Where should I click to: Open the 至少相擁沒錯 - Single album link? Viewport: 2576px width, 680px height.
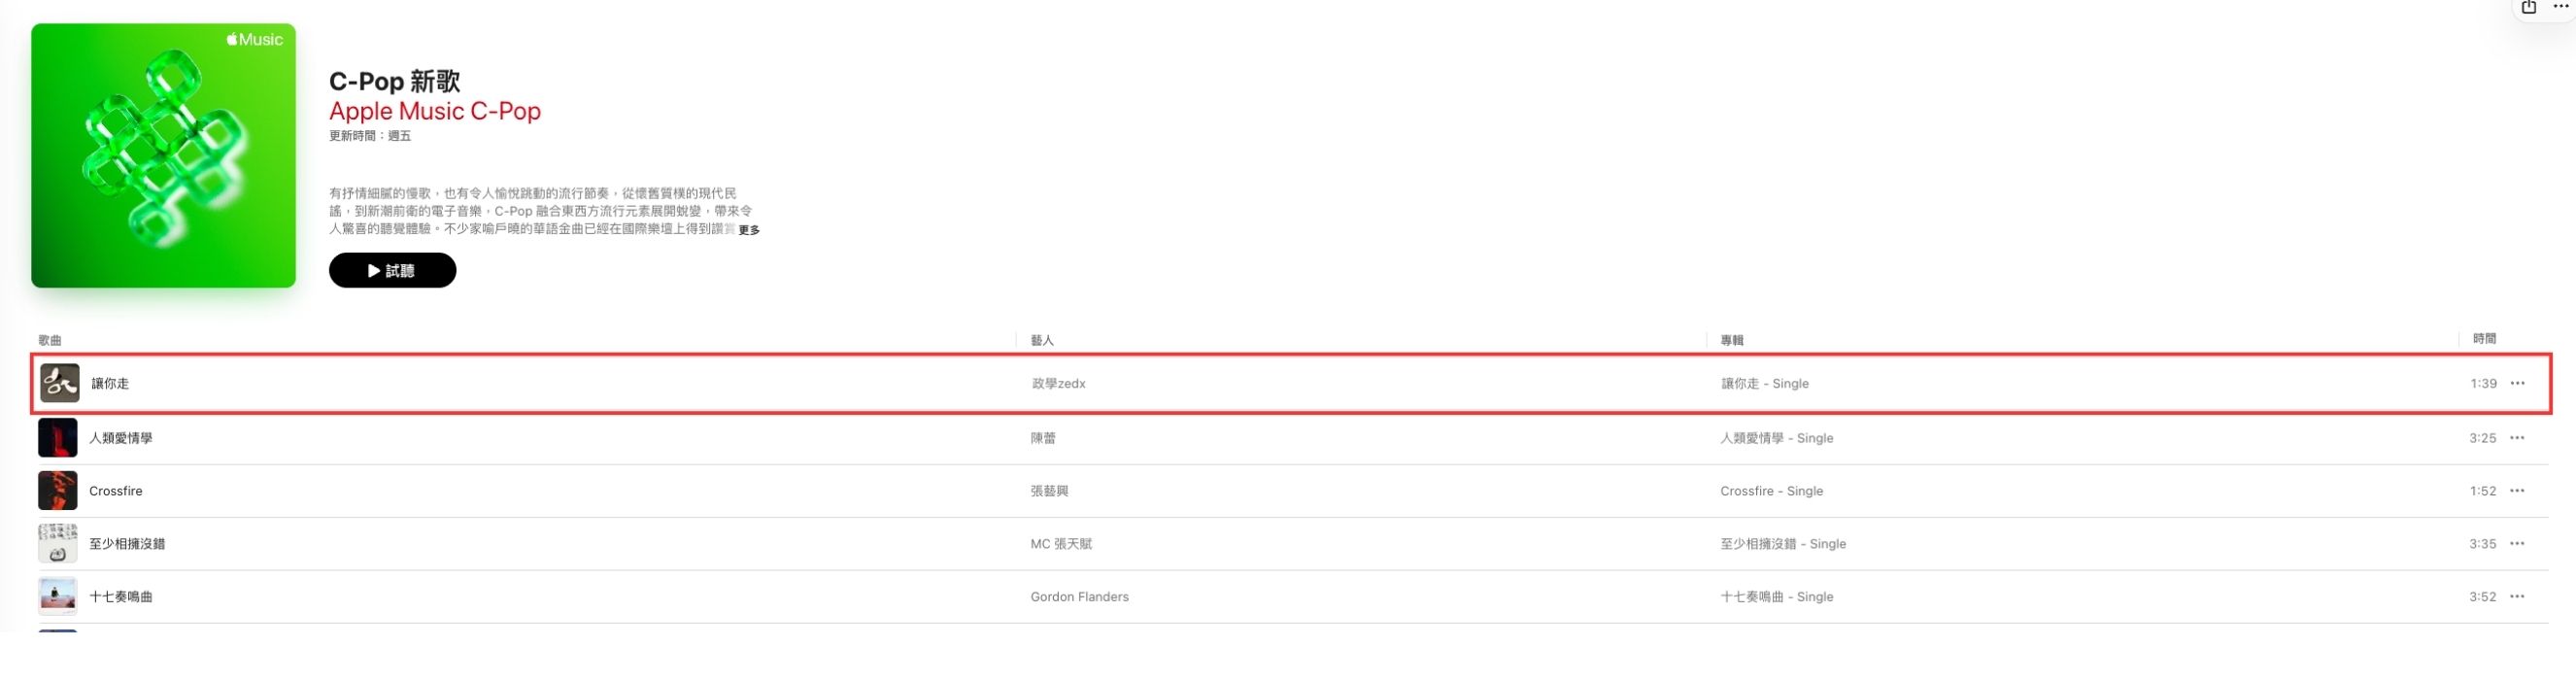(x=1783, y=544)
